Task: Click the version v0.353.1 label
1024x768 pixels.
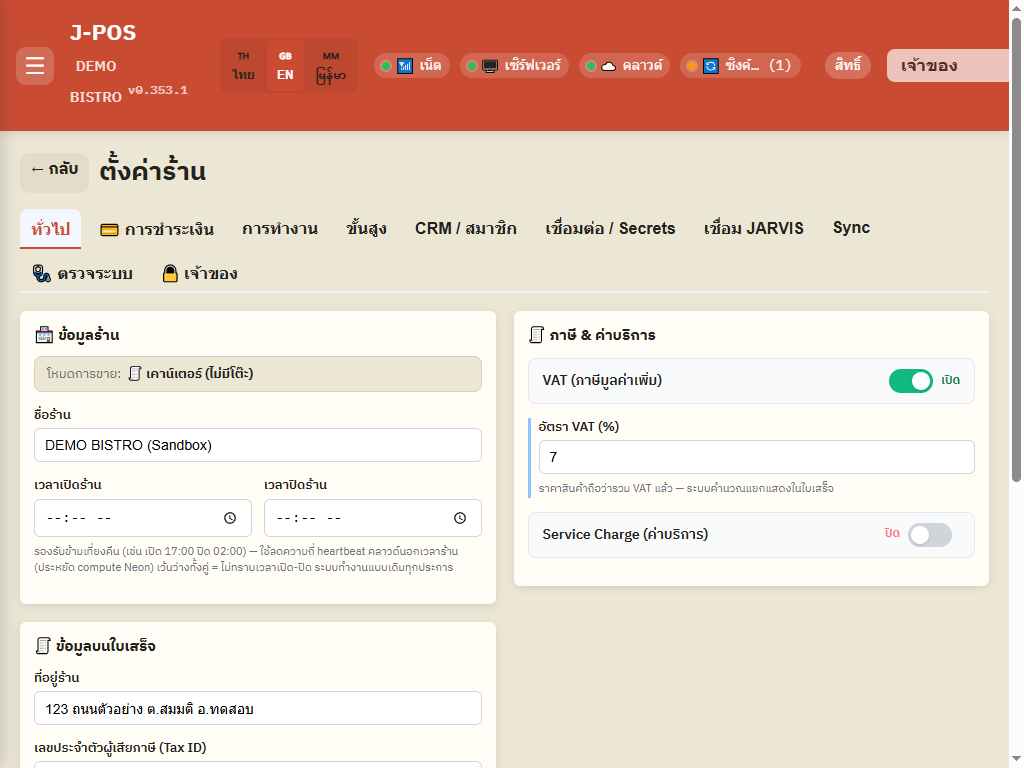Action: point(158,90)
